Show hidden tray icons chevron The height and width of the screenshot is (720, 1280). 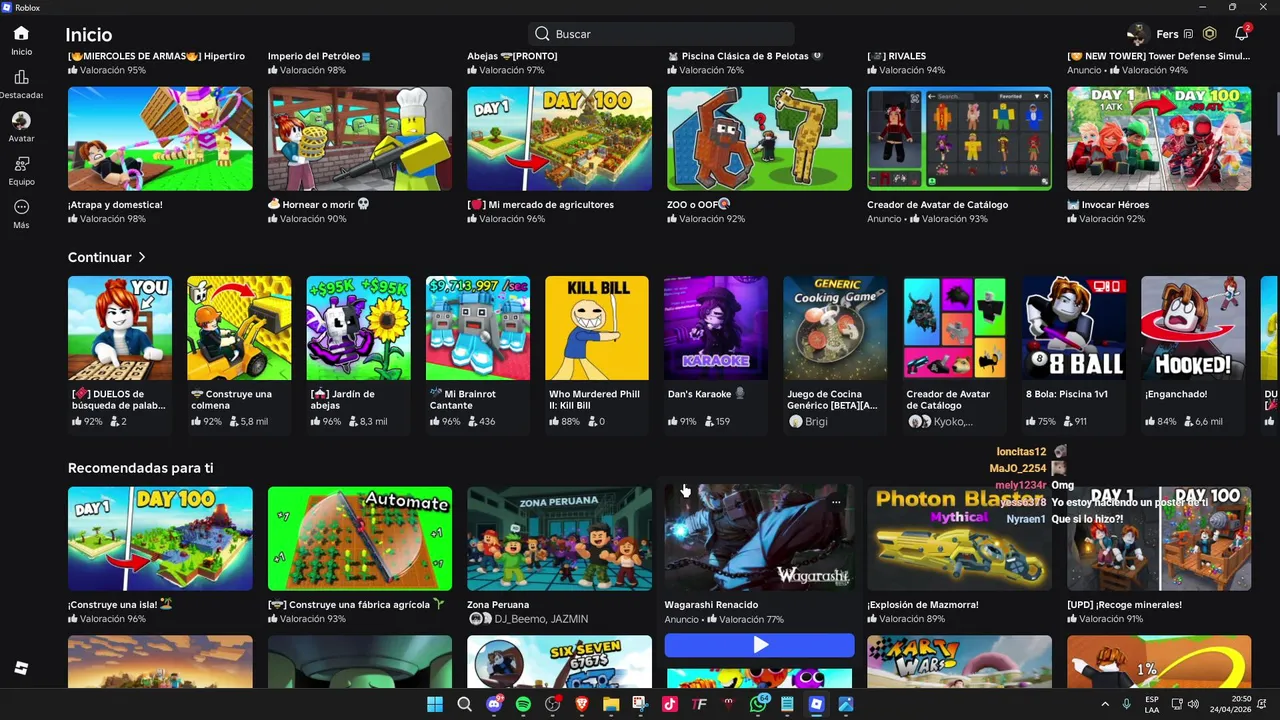(x=1105, y=704)
